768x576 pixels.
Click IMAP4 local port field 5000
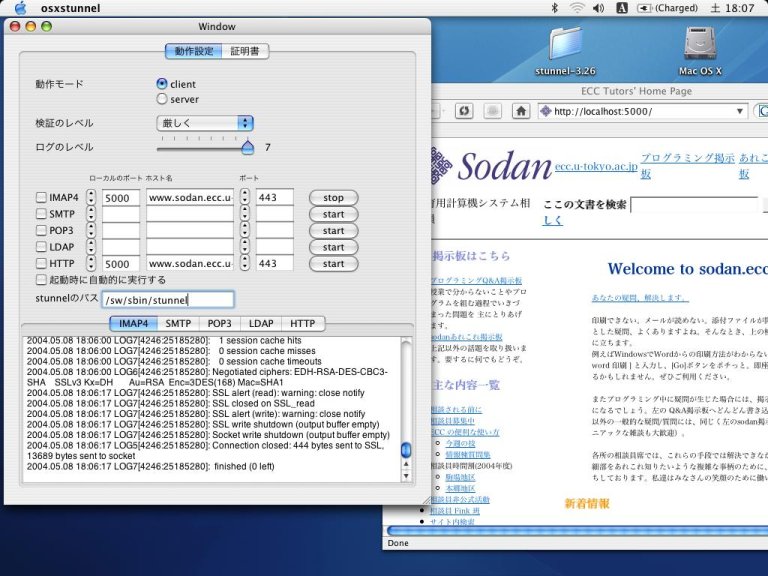[x=120, y=197]
